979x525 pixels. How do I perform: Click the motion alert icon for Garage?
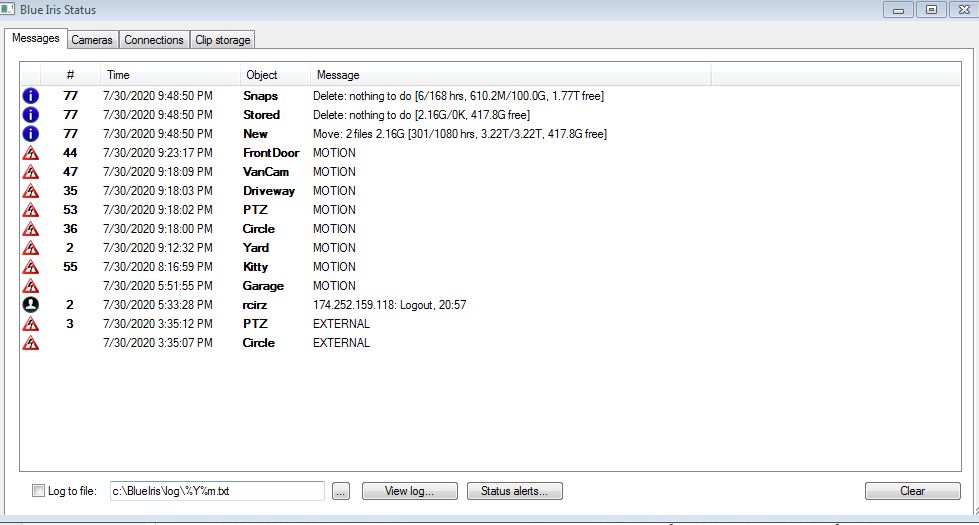[x=31, y=286]
